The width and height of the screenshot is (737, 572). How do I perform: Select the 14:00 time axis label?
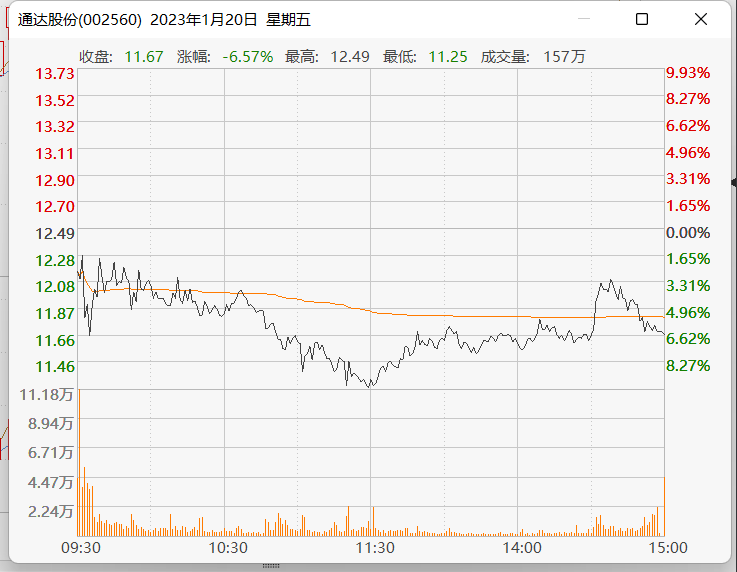522,548
